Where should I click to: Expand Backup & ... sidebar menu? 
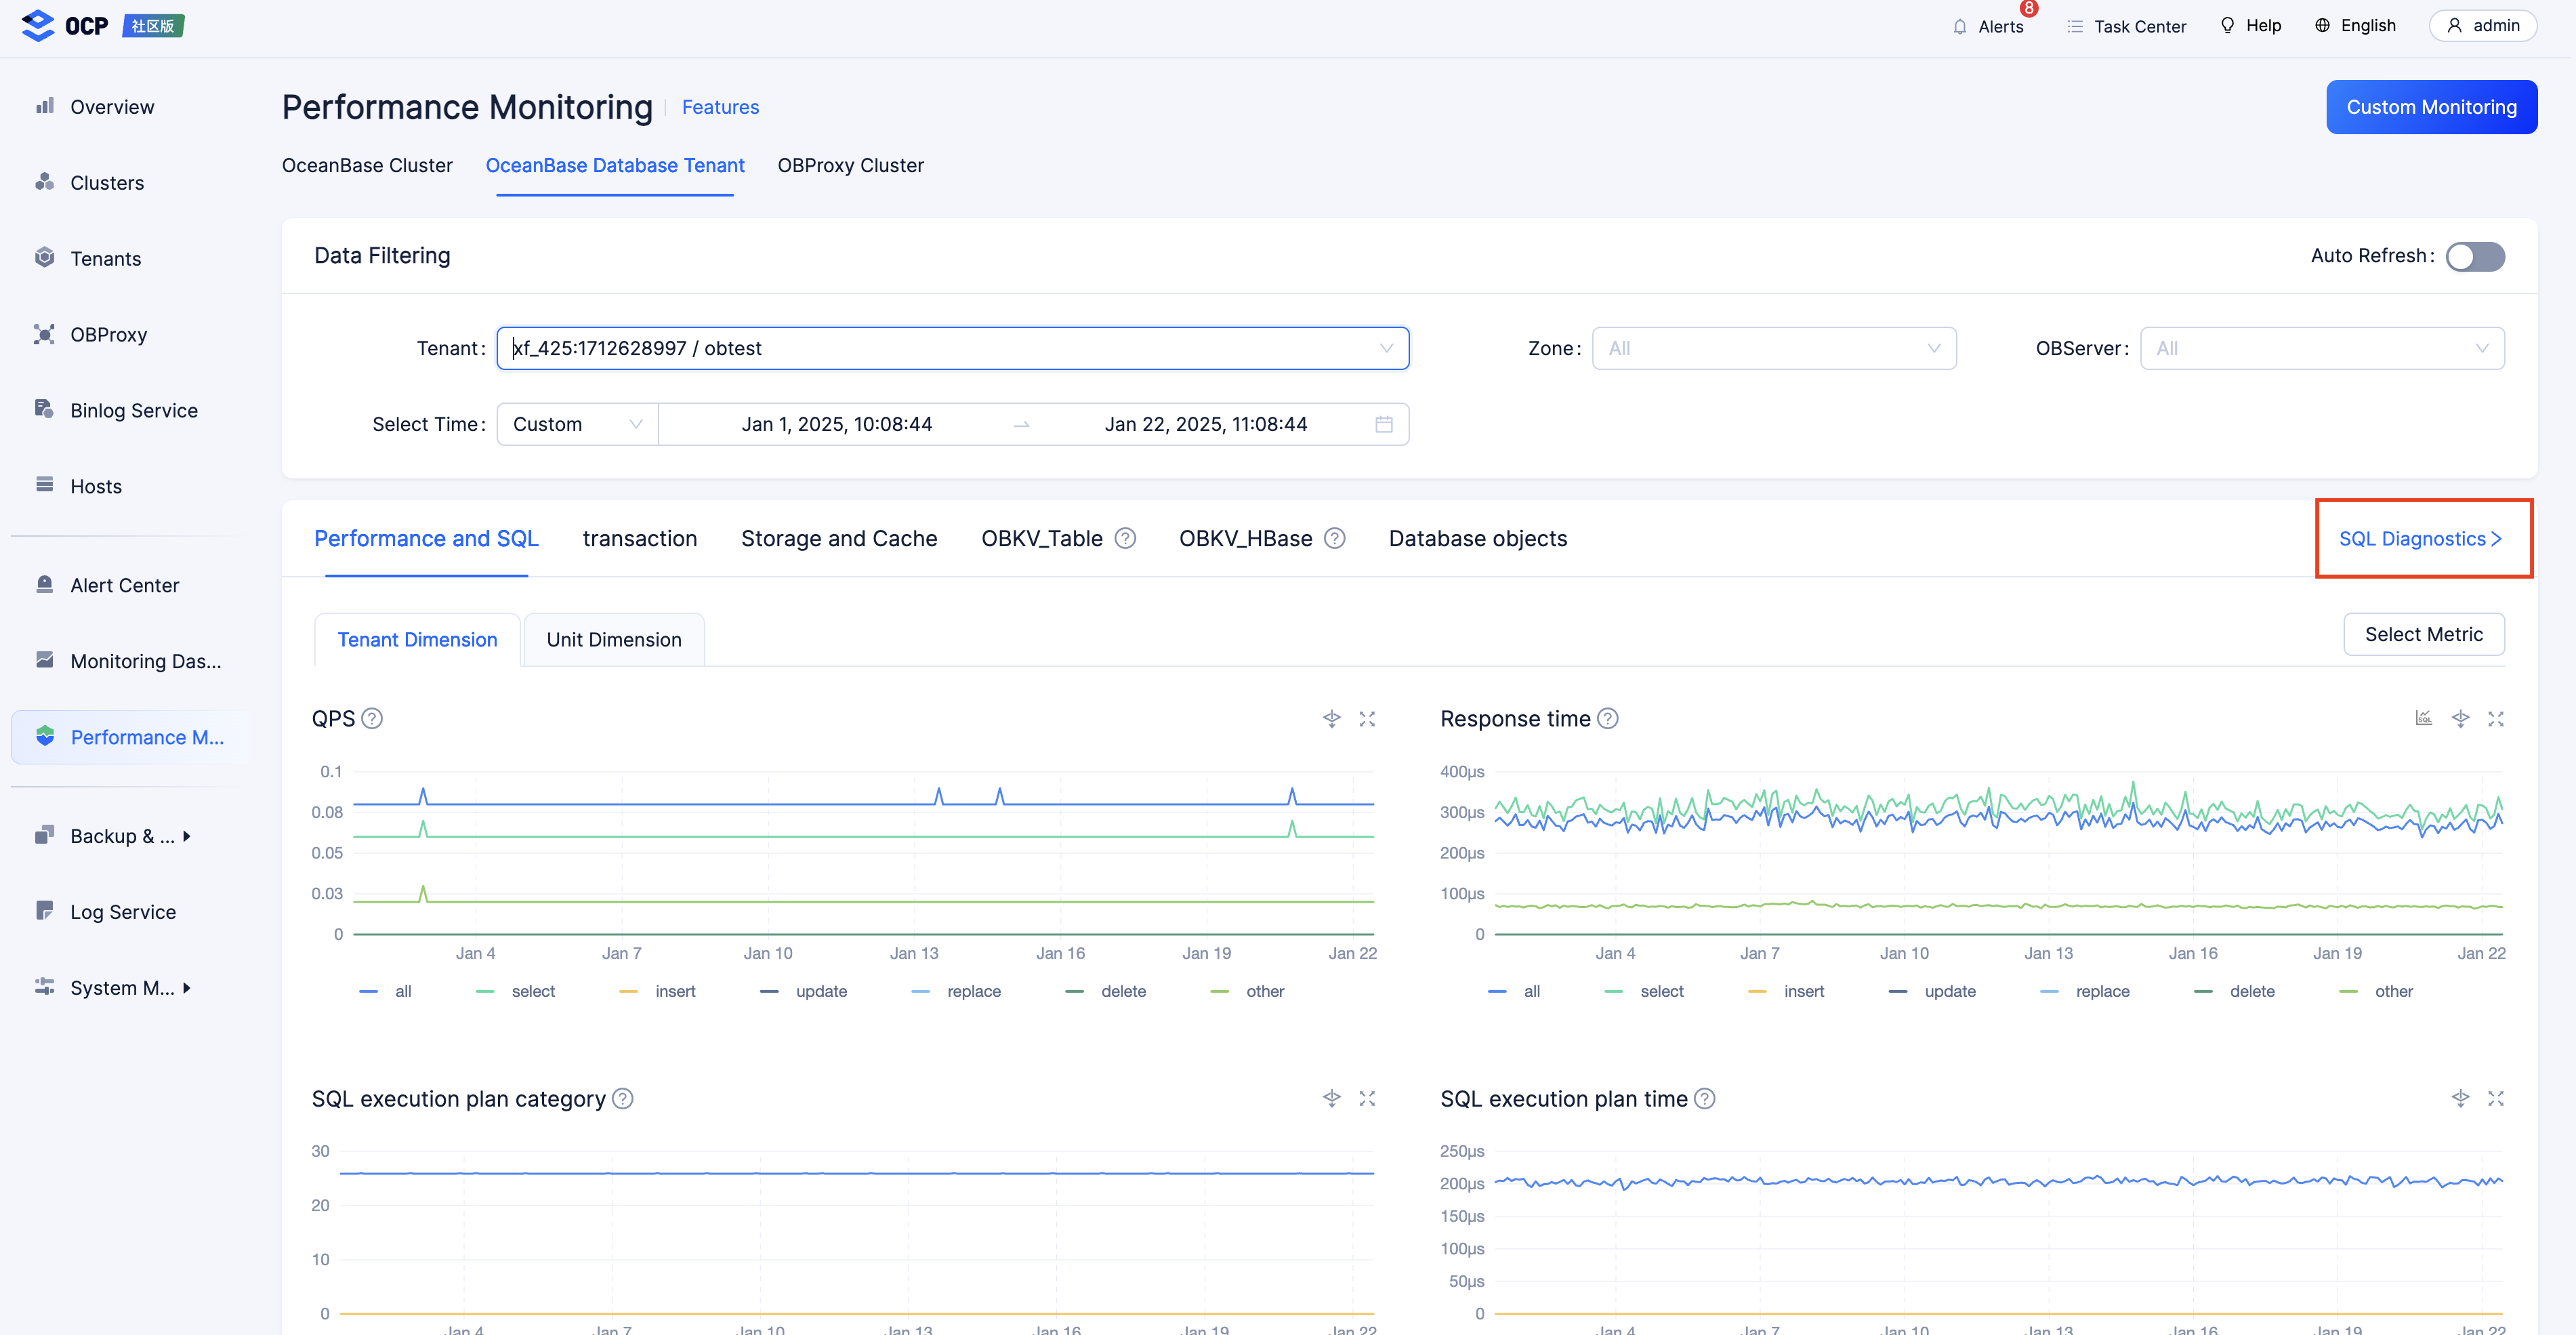pos(130,835)
